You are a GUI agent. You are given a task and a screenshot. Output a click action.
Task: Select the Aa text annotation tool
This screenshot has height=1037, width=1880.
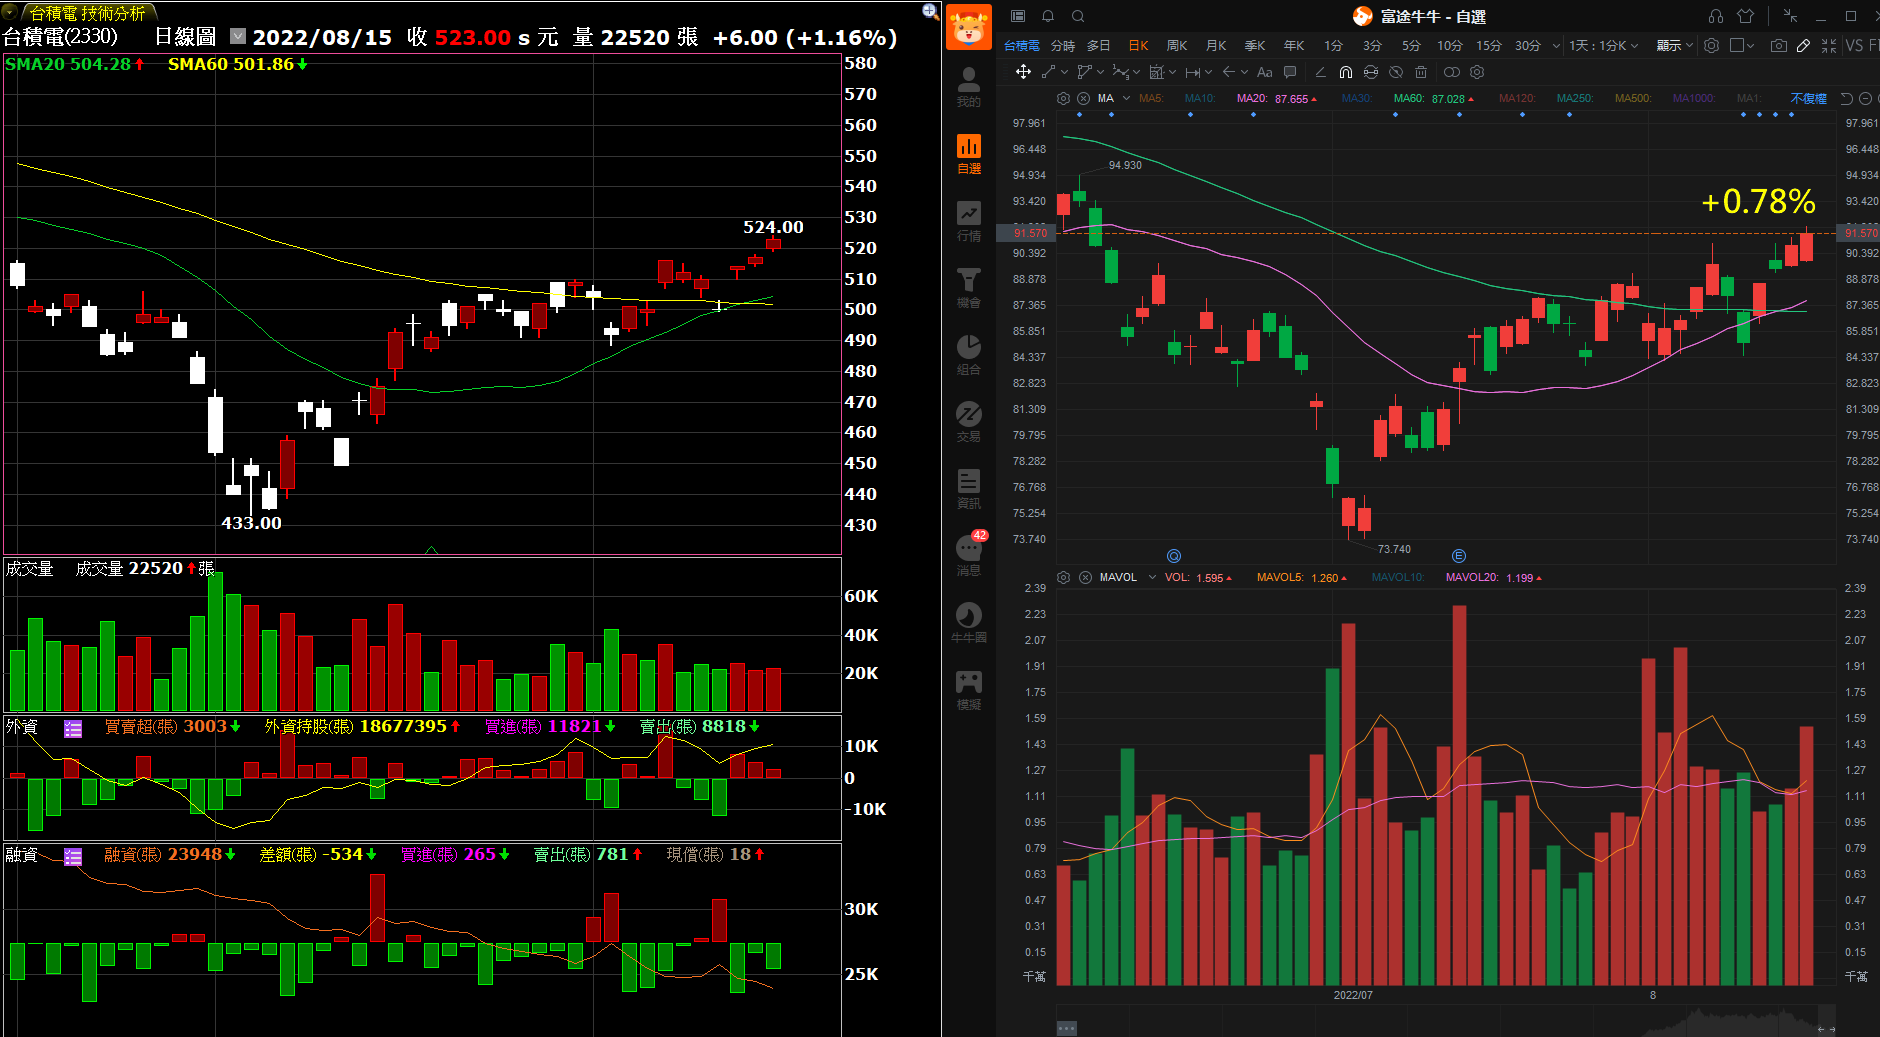pos(1264,72)
